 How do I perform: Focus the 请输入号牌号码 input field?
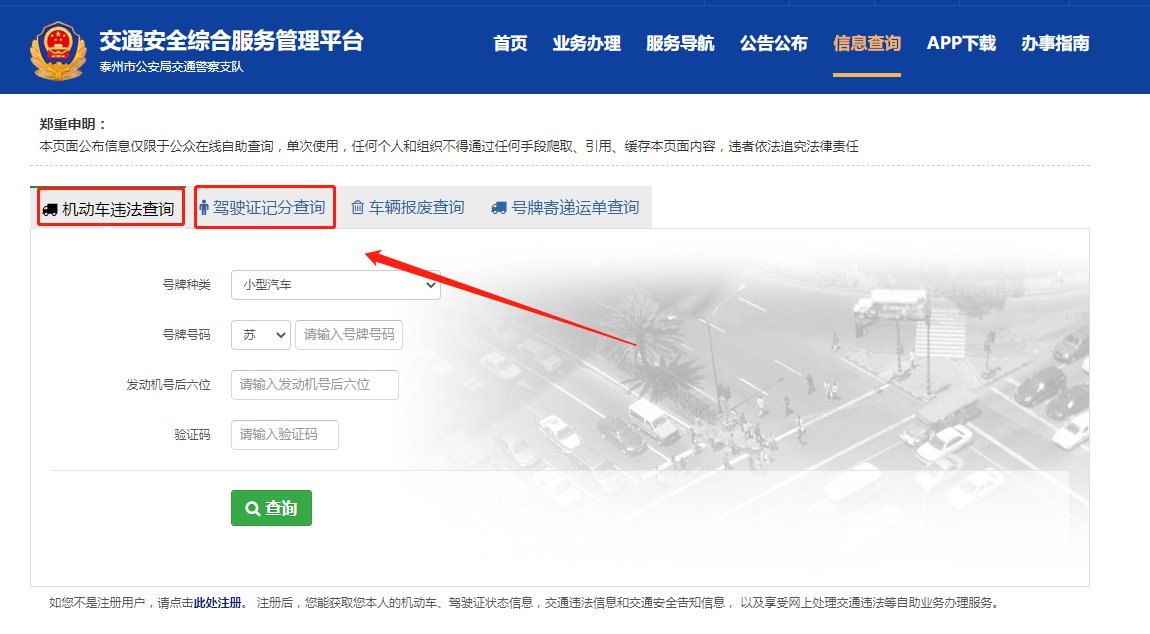click(349, 335)
